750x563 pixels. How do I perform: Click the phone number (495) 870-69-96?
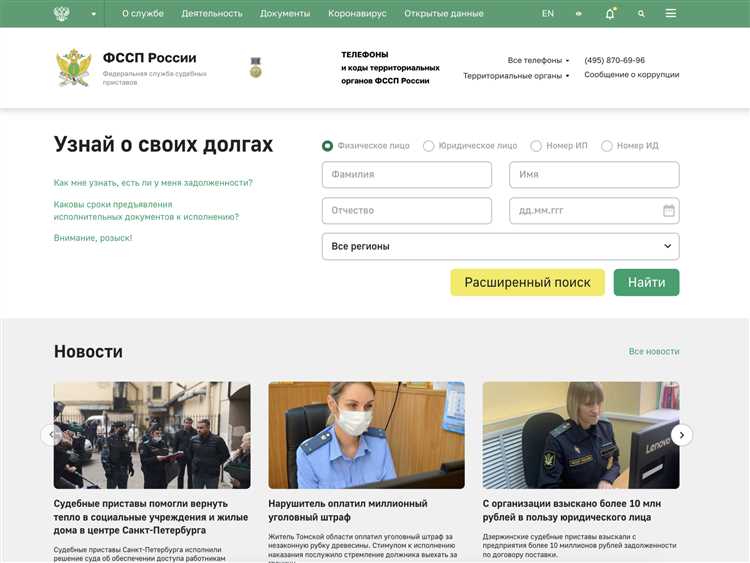coord(615,60)
